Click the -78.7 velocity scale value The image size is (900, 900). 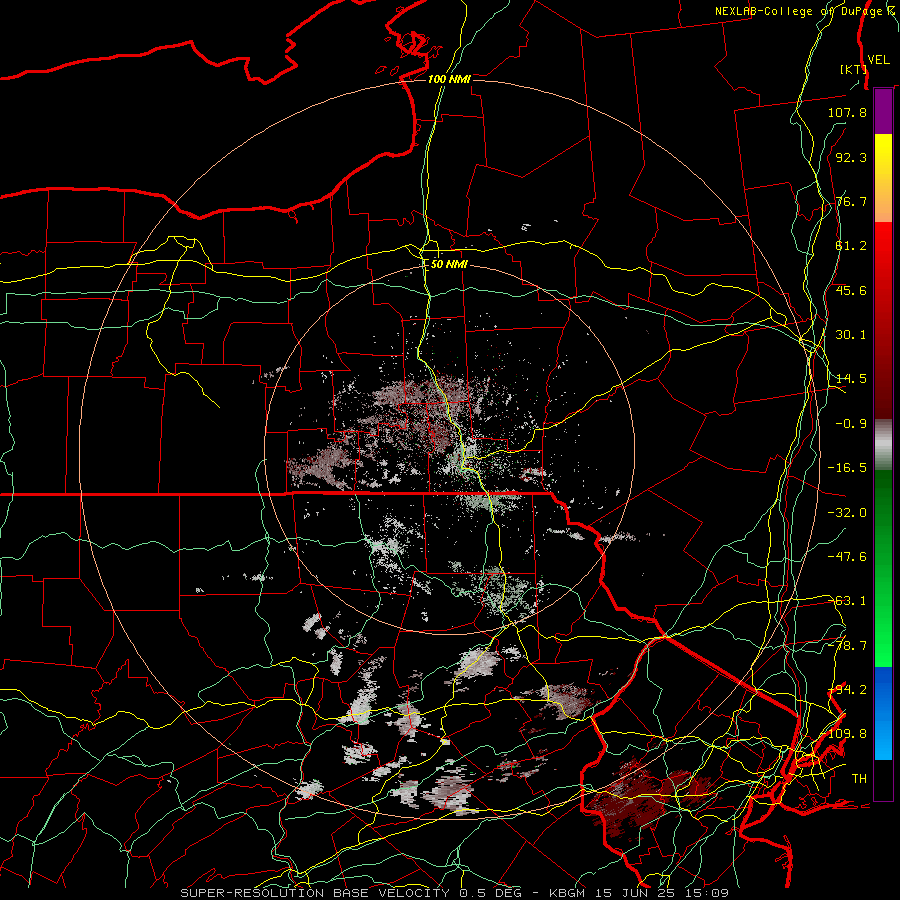[x=847, y=646]
